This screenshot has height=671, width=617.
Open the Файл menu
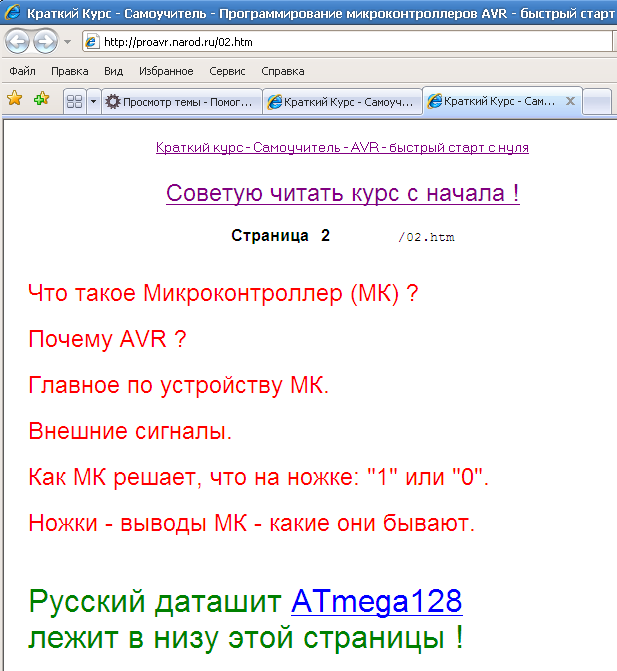[x=22, y=71]
